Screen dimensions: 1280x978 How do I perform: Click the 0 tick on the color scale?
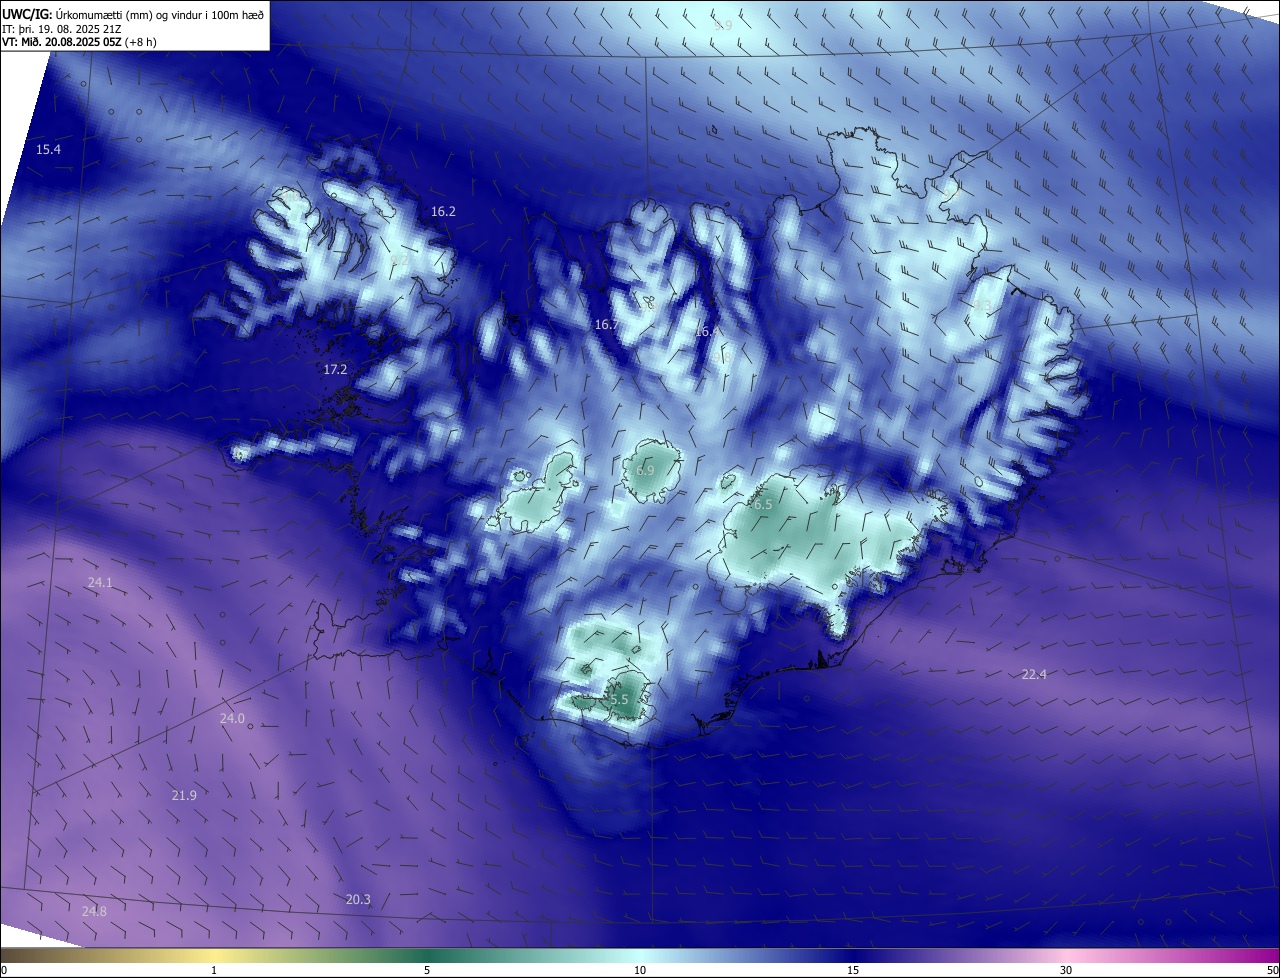[x=4, y=971]
